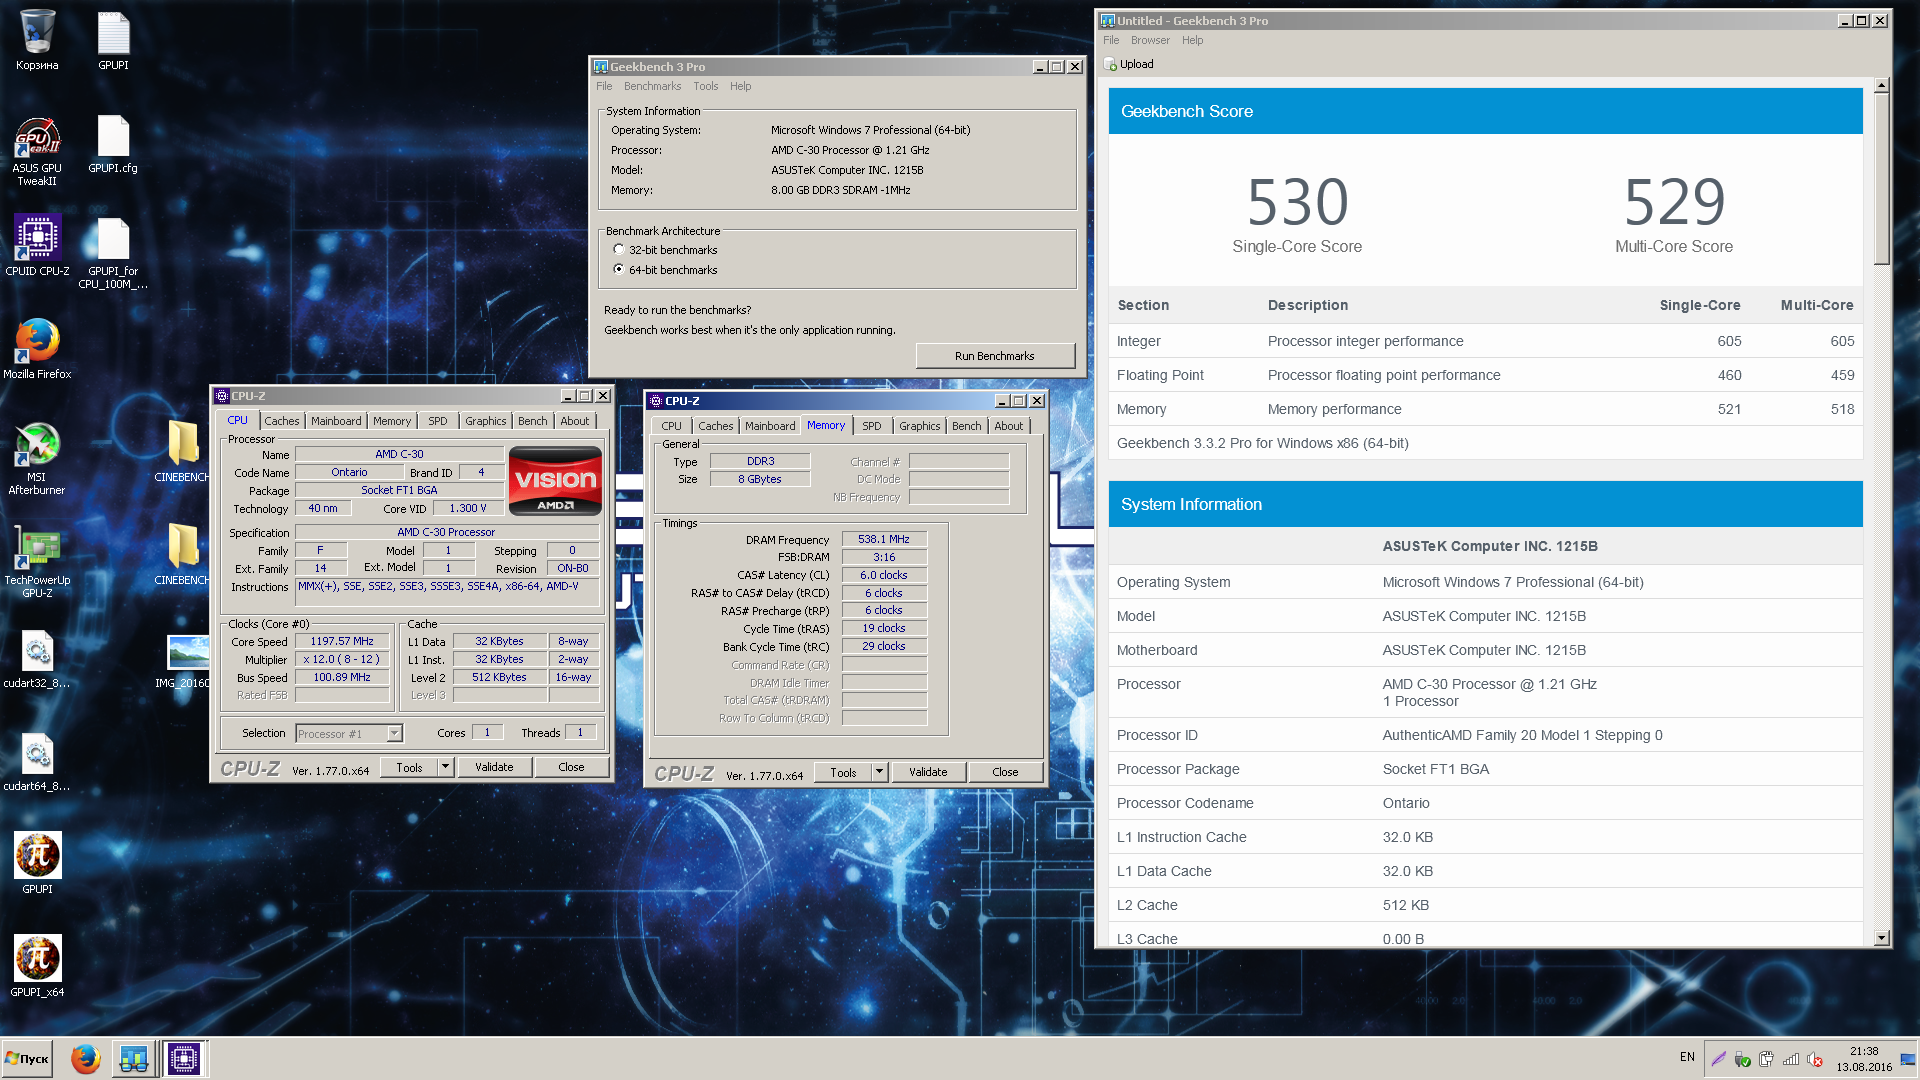
Task: Switch to the CPU tab in the right CPU-Z window
Action: tap(671, 426)
